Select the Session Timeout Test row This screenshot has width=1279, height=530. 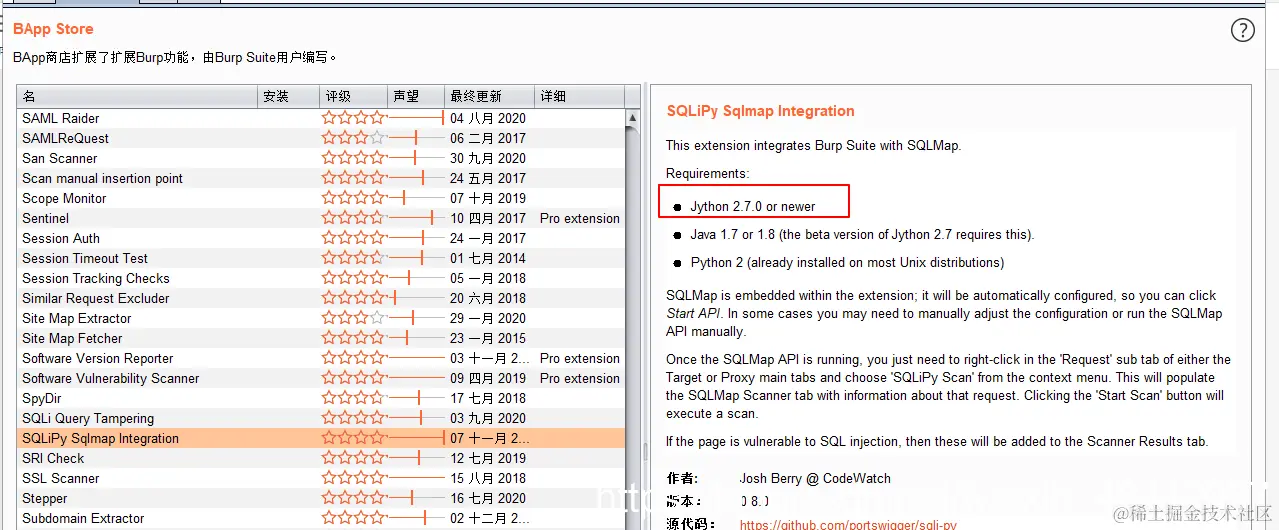pyautogui.click(x=321, y=258)
